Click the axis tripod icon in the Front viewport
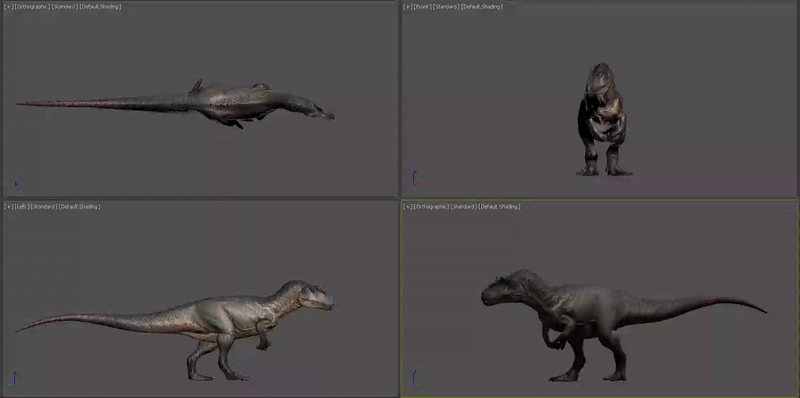This screenshot has height=398, width=800. [418, 179]
